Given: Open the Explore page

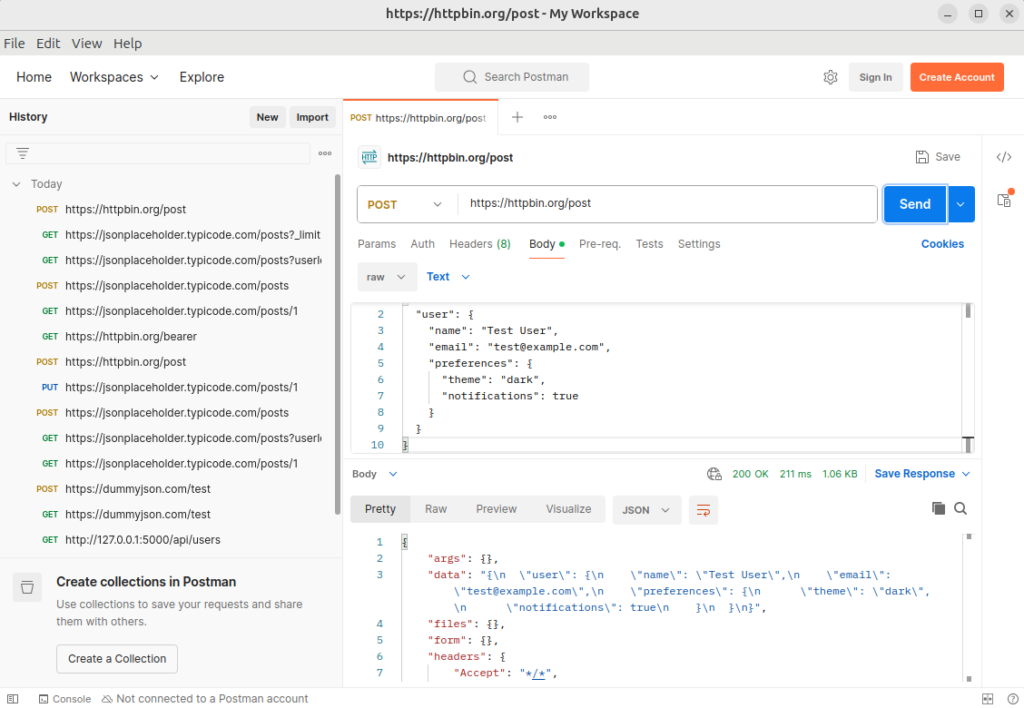Looking at the screenshot, I should click(x=202, y=77).
